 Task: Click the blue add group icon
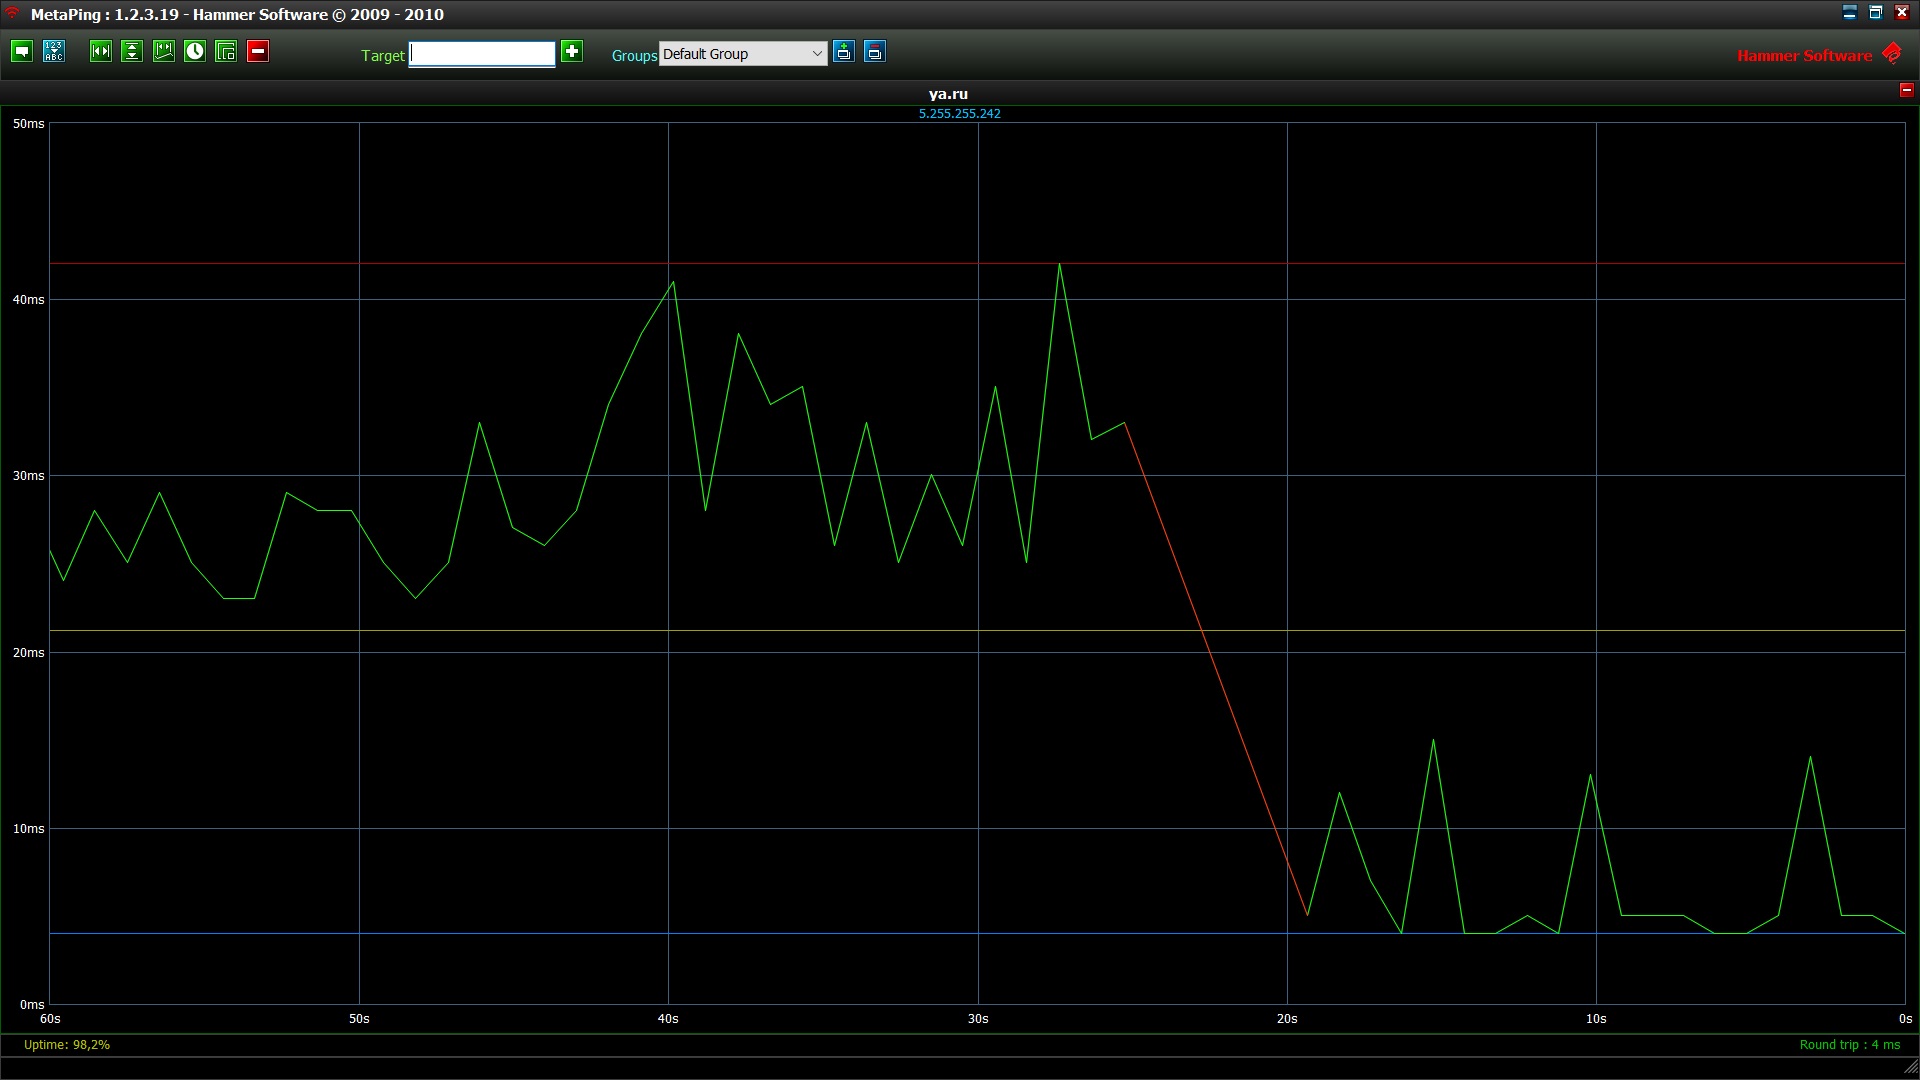tap(844, 52)
